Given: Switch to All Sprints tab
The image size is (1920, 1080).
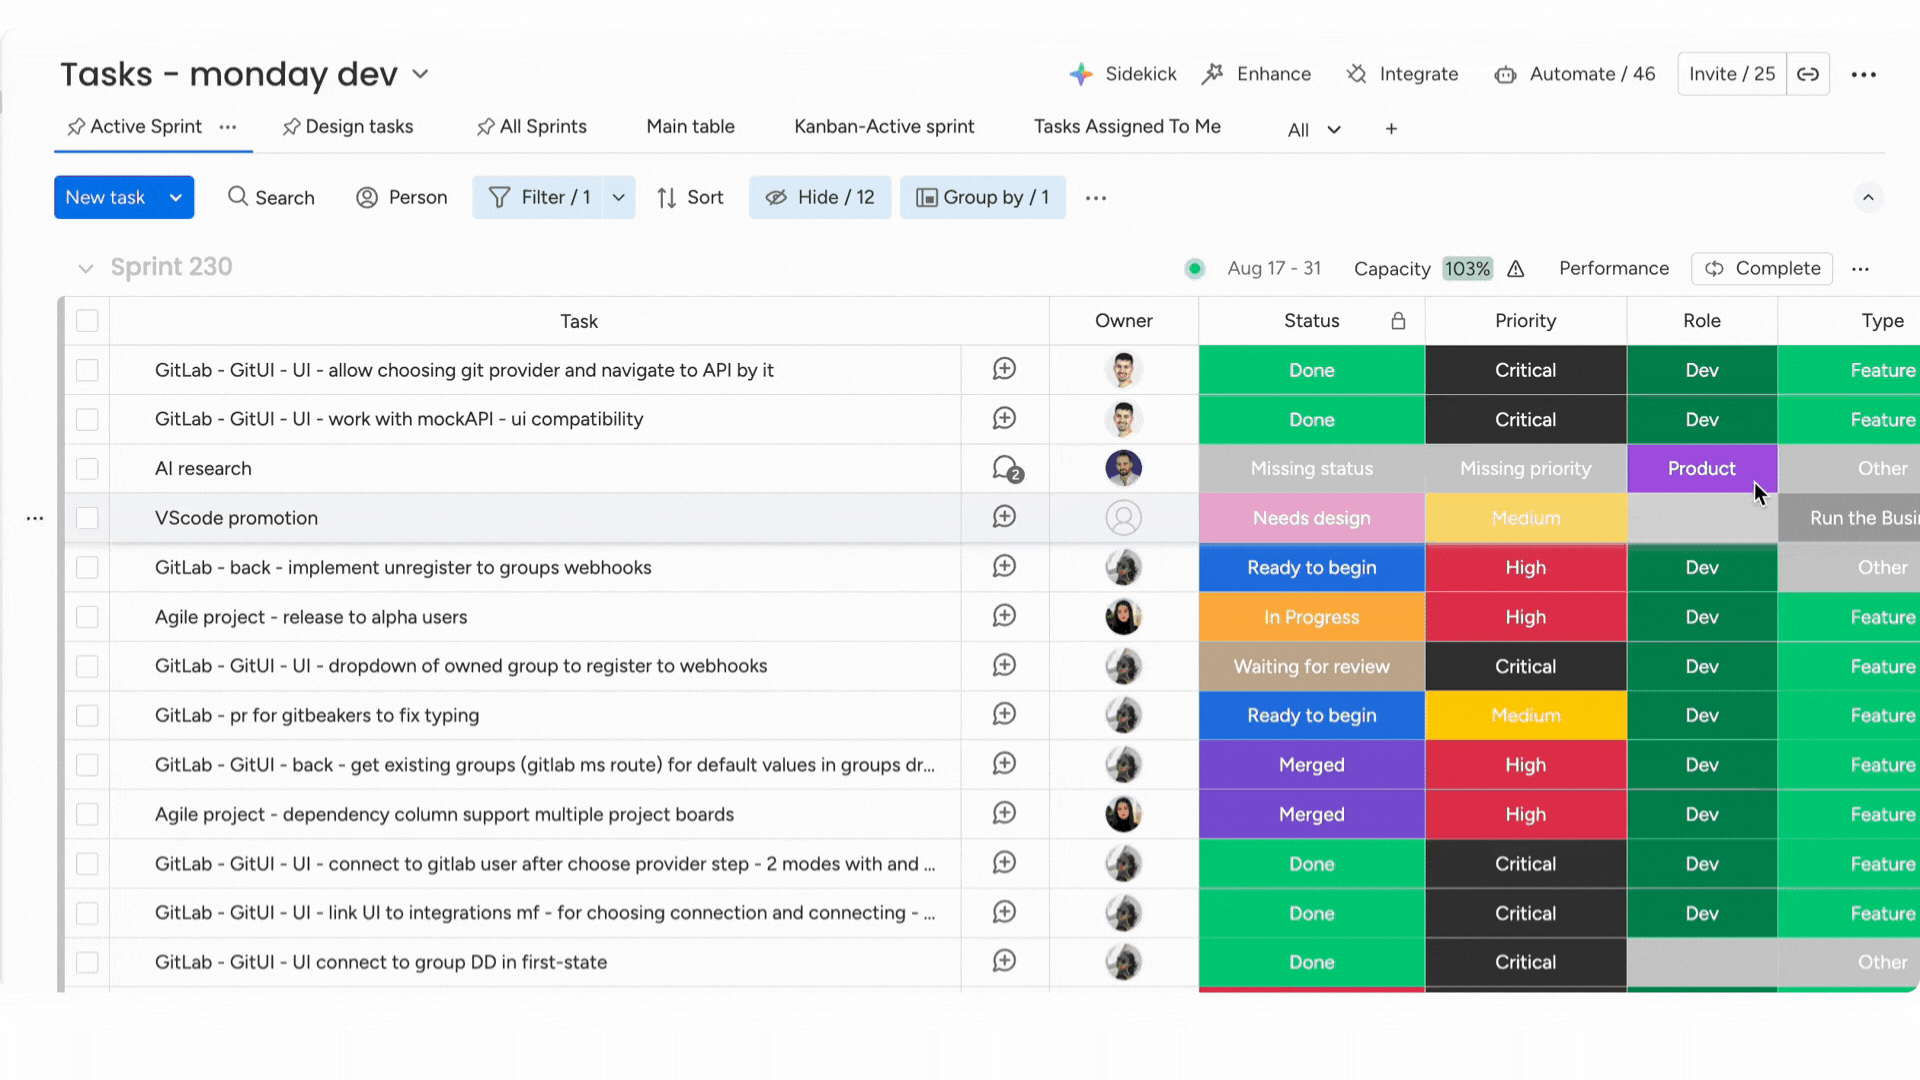Looking at the screenshot, I should point(532,127).
